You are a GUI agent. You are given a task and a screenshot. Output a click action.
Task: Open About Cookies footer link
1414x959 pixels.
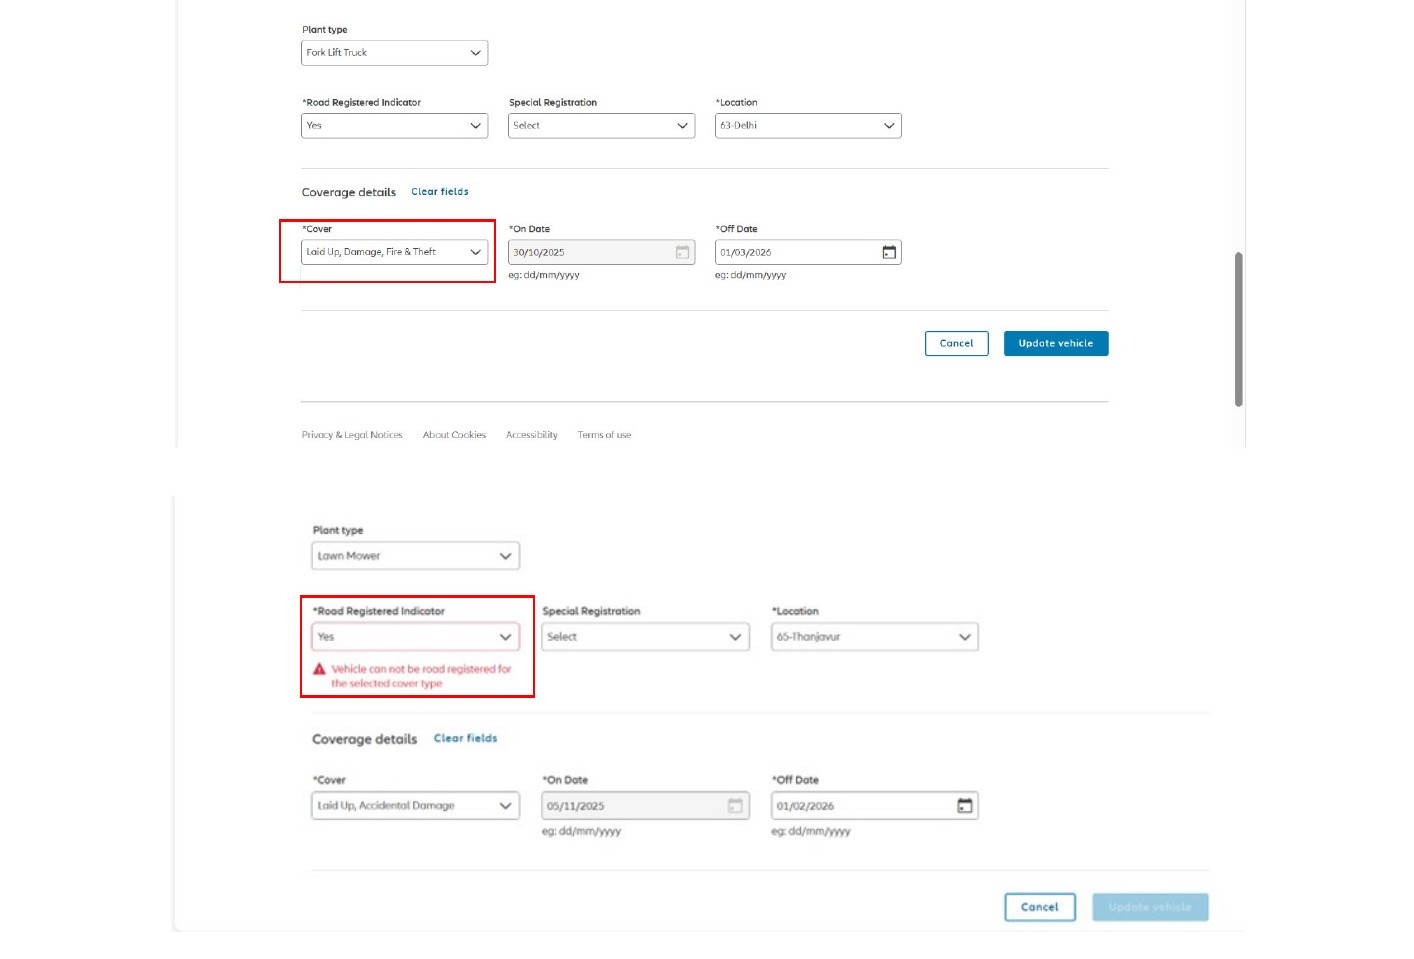(454, 435)
